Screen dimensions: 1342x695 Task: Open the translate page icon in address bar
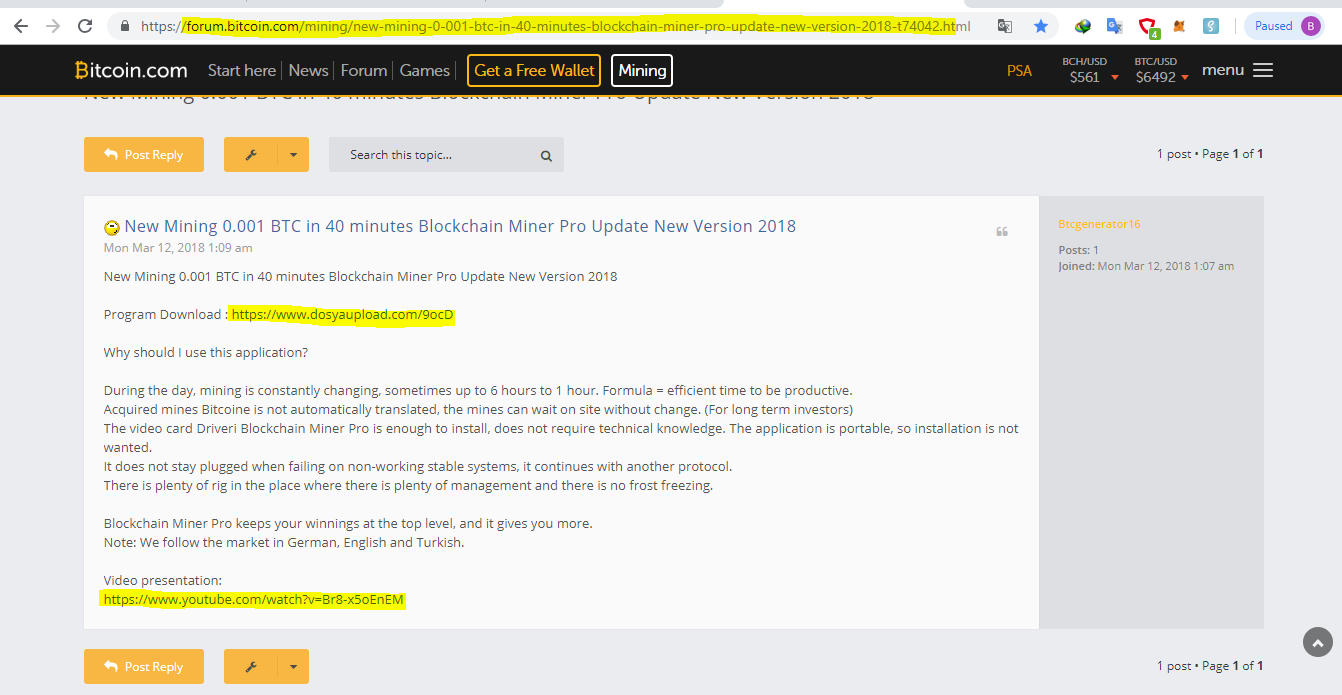point(1005,27)
